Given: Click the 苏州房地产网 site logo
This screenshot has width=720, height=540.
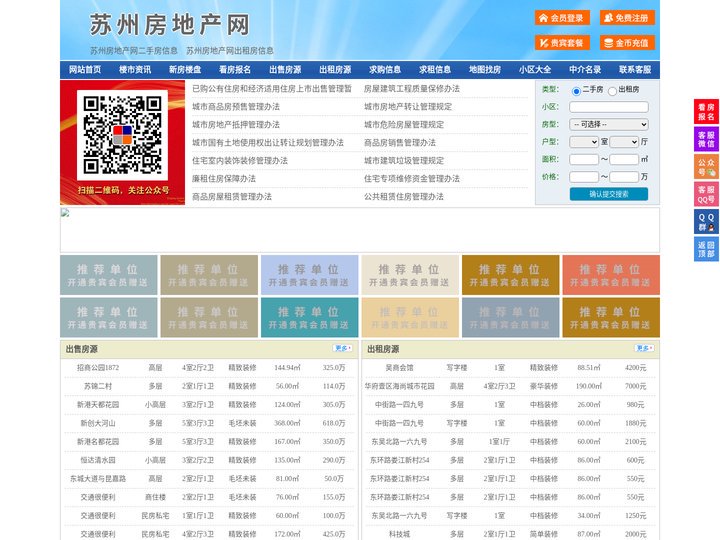Looking at the screenshot, I should 170,25.
